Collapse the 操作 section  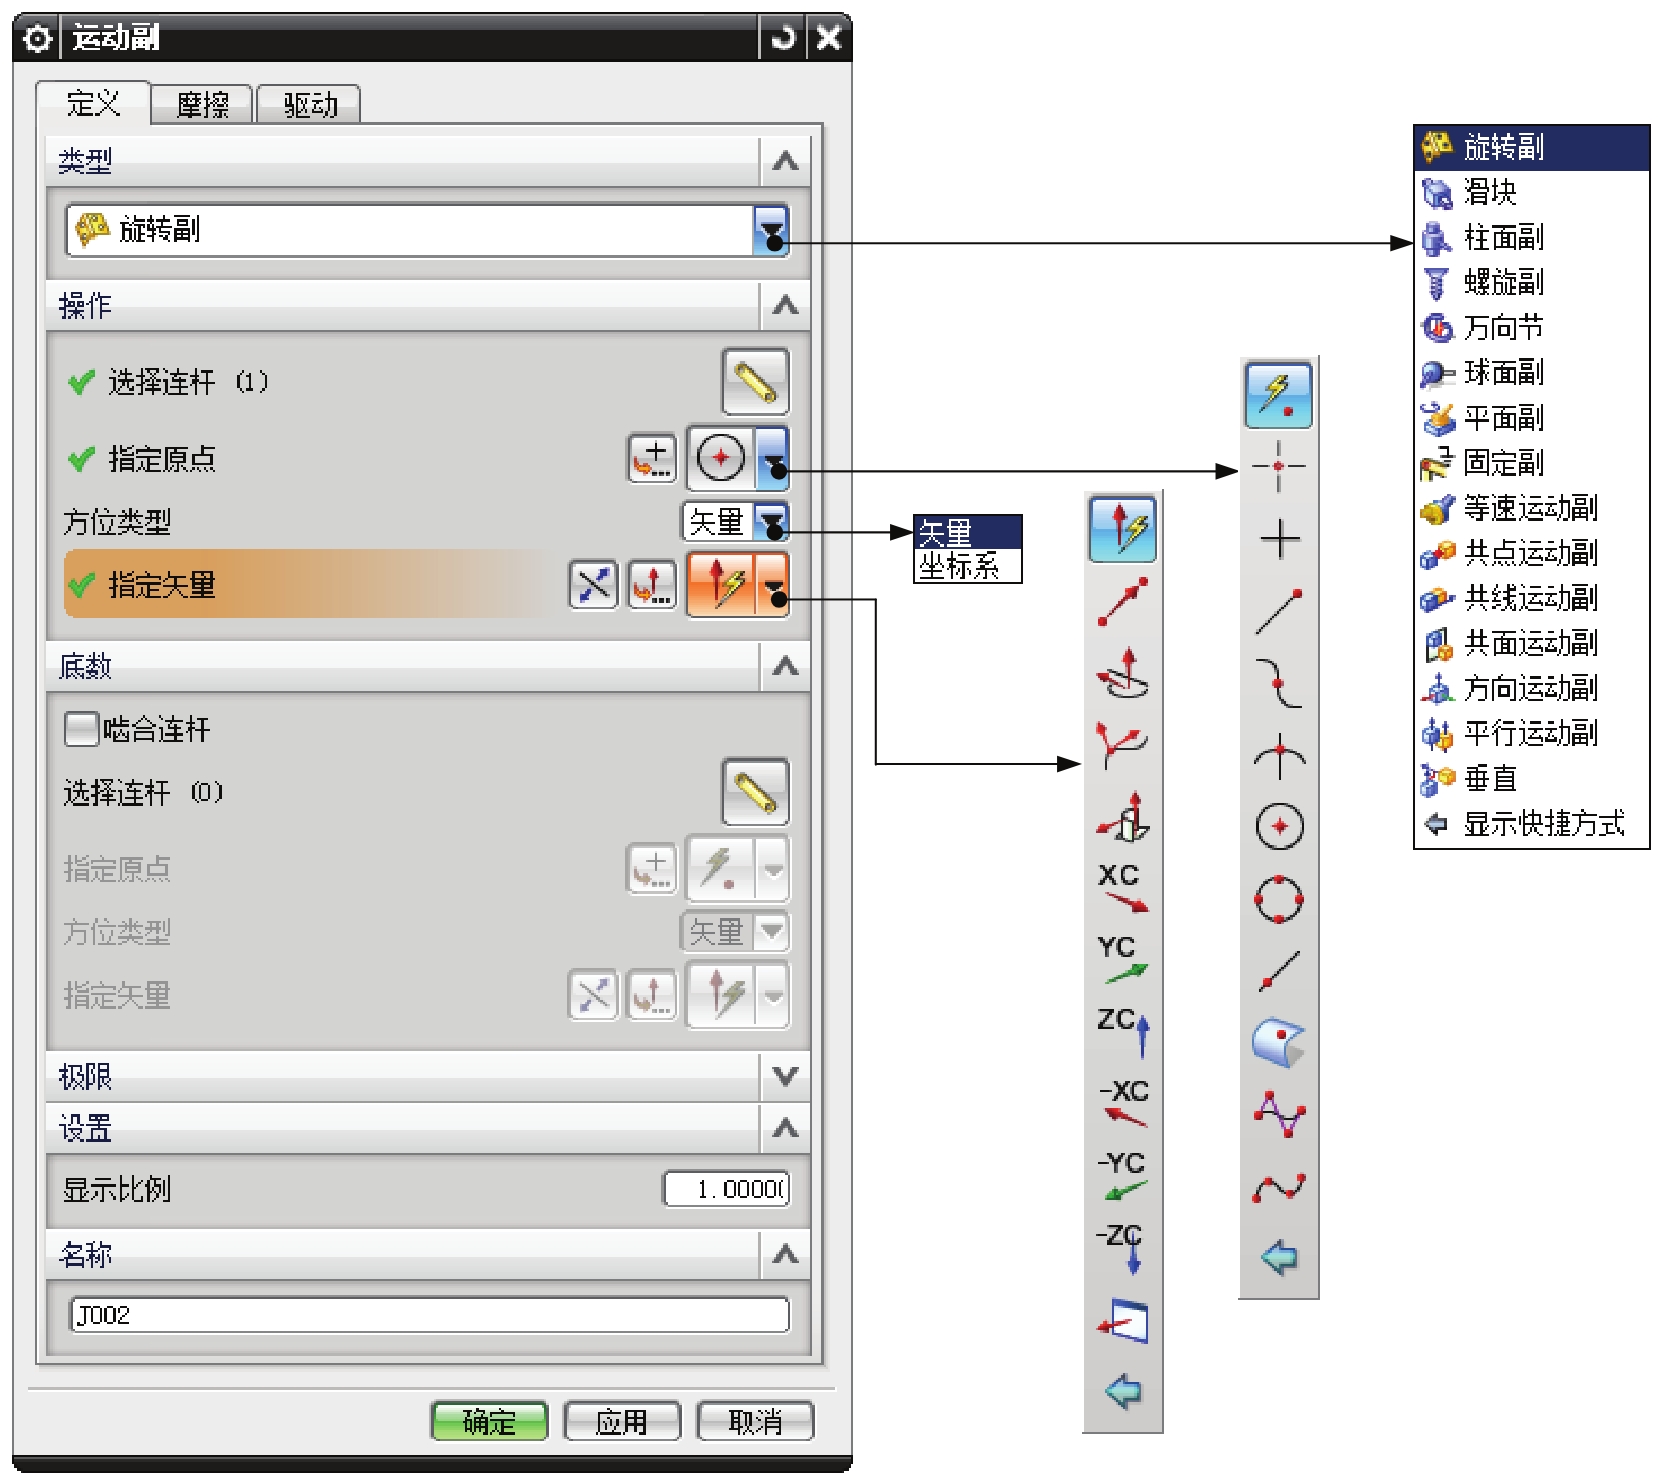[x=785, y=305]
